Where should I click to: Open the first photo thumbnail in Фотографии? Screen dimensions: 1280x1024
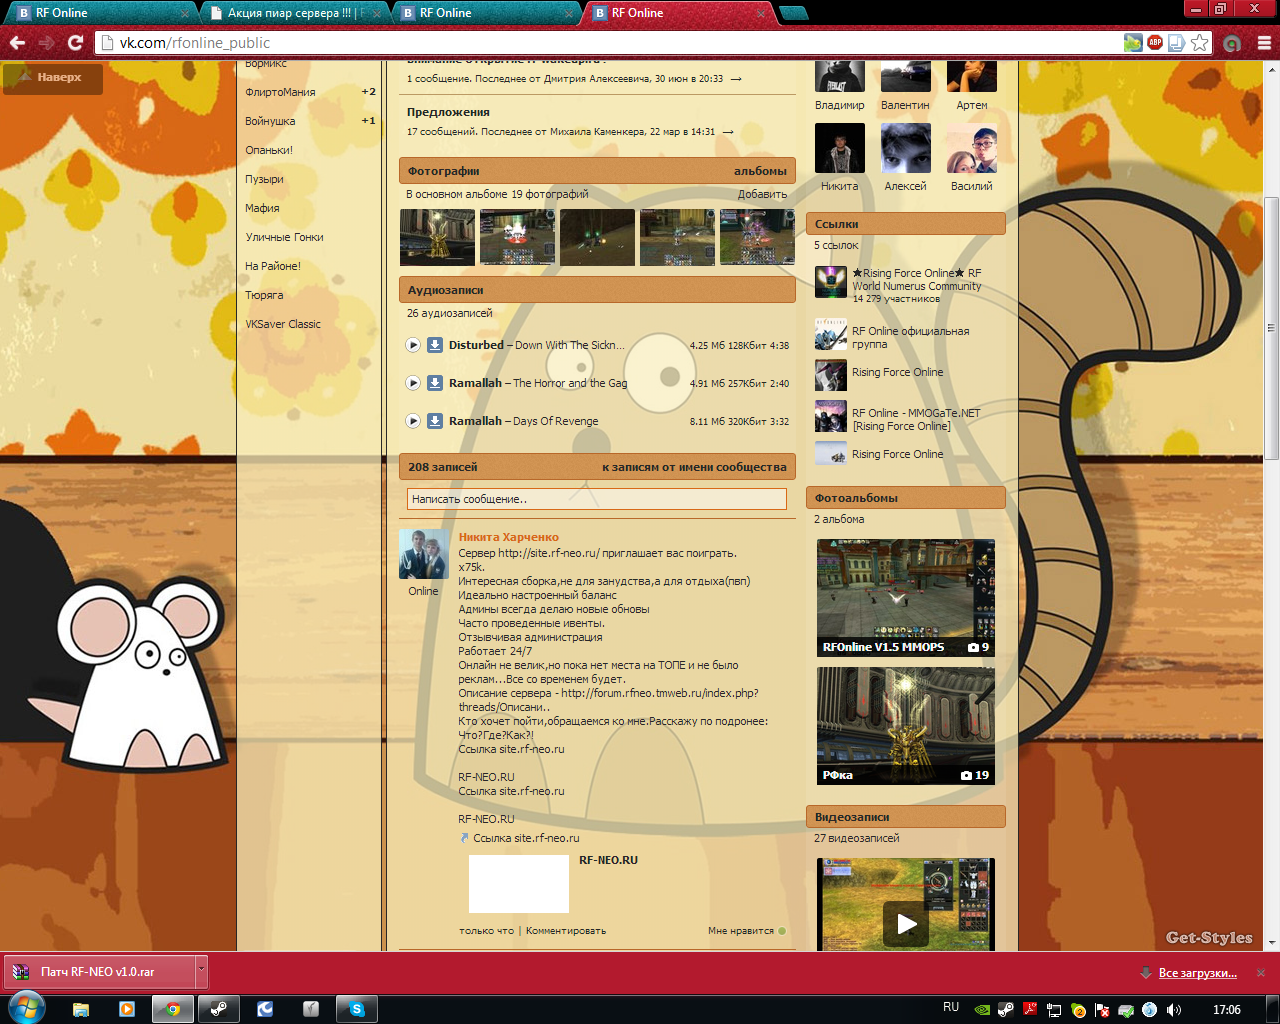click(438, 237)
